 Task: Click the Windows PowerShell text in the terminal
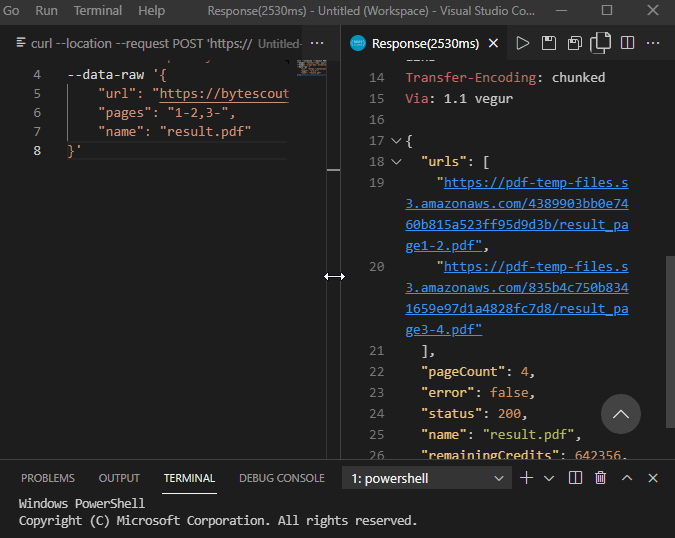82,503
